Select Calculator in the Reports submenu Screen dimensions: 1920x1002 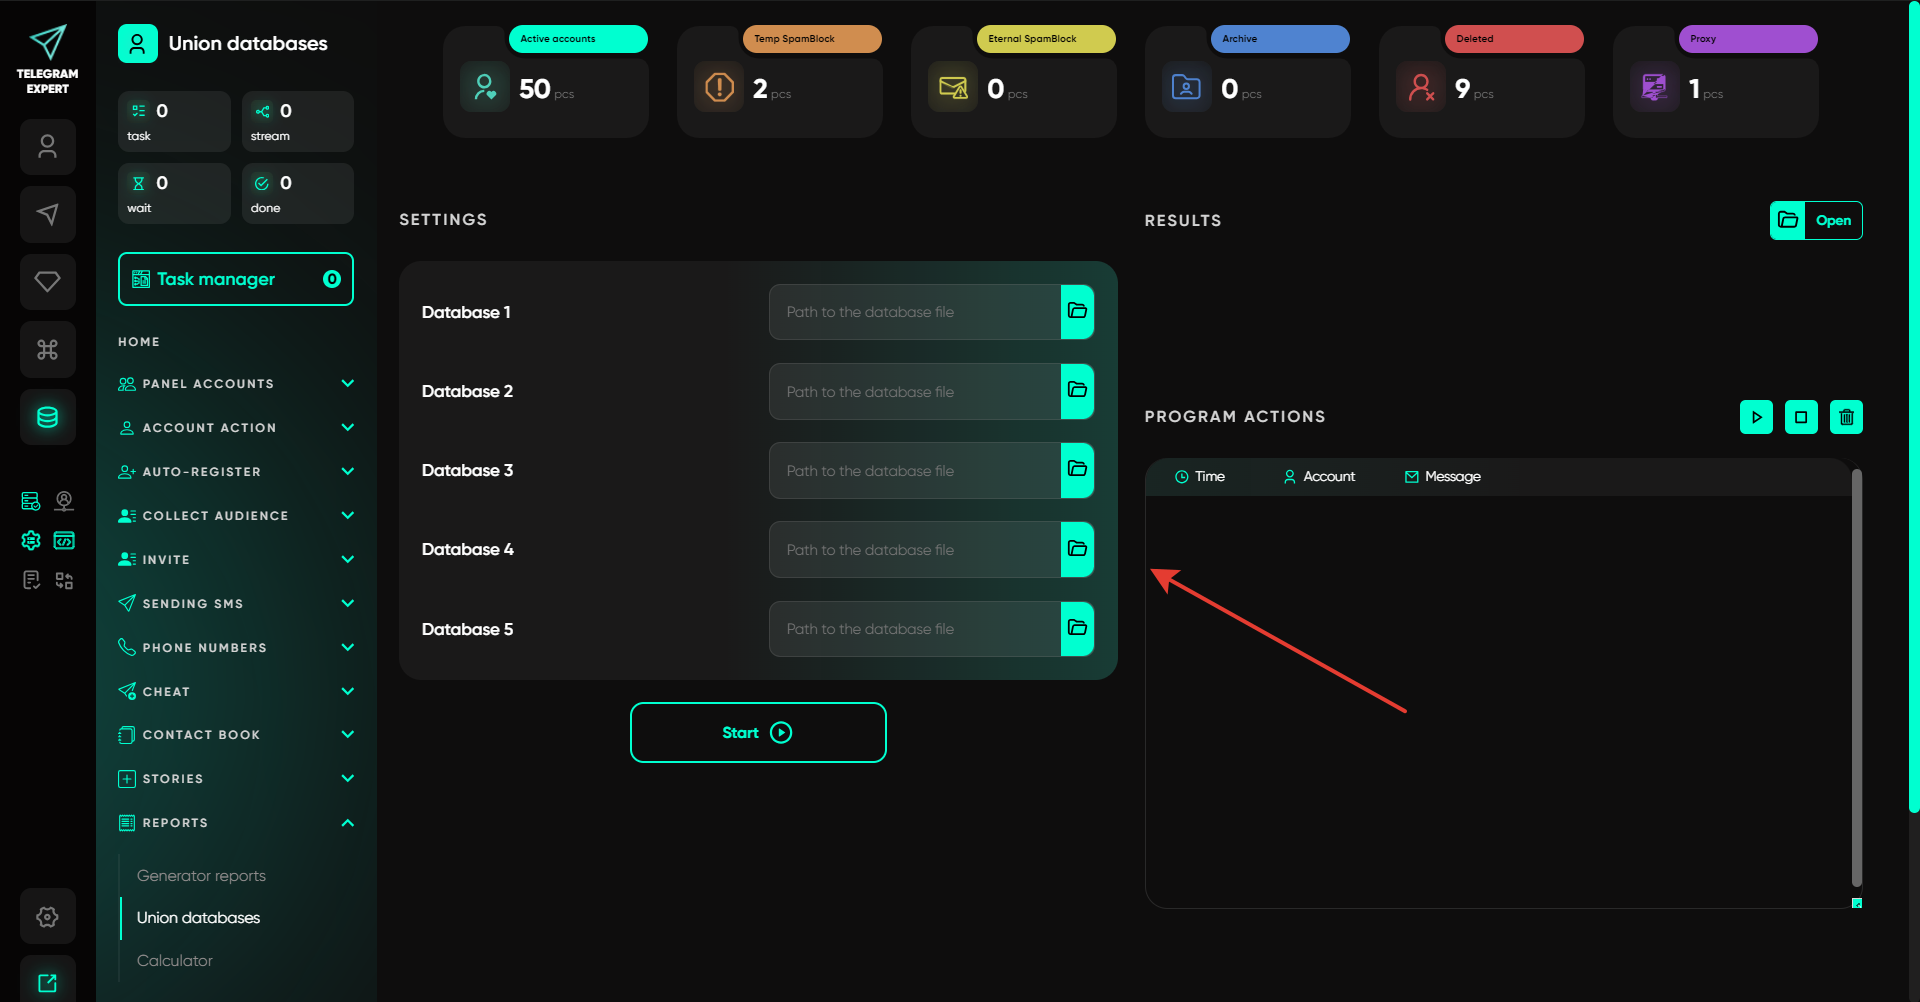coord(175,961)
